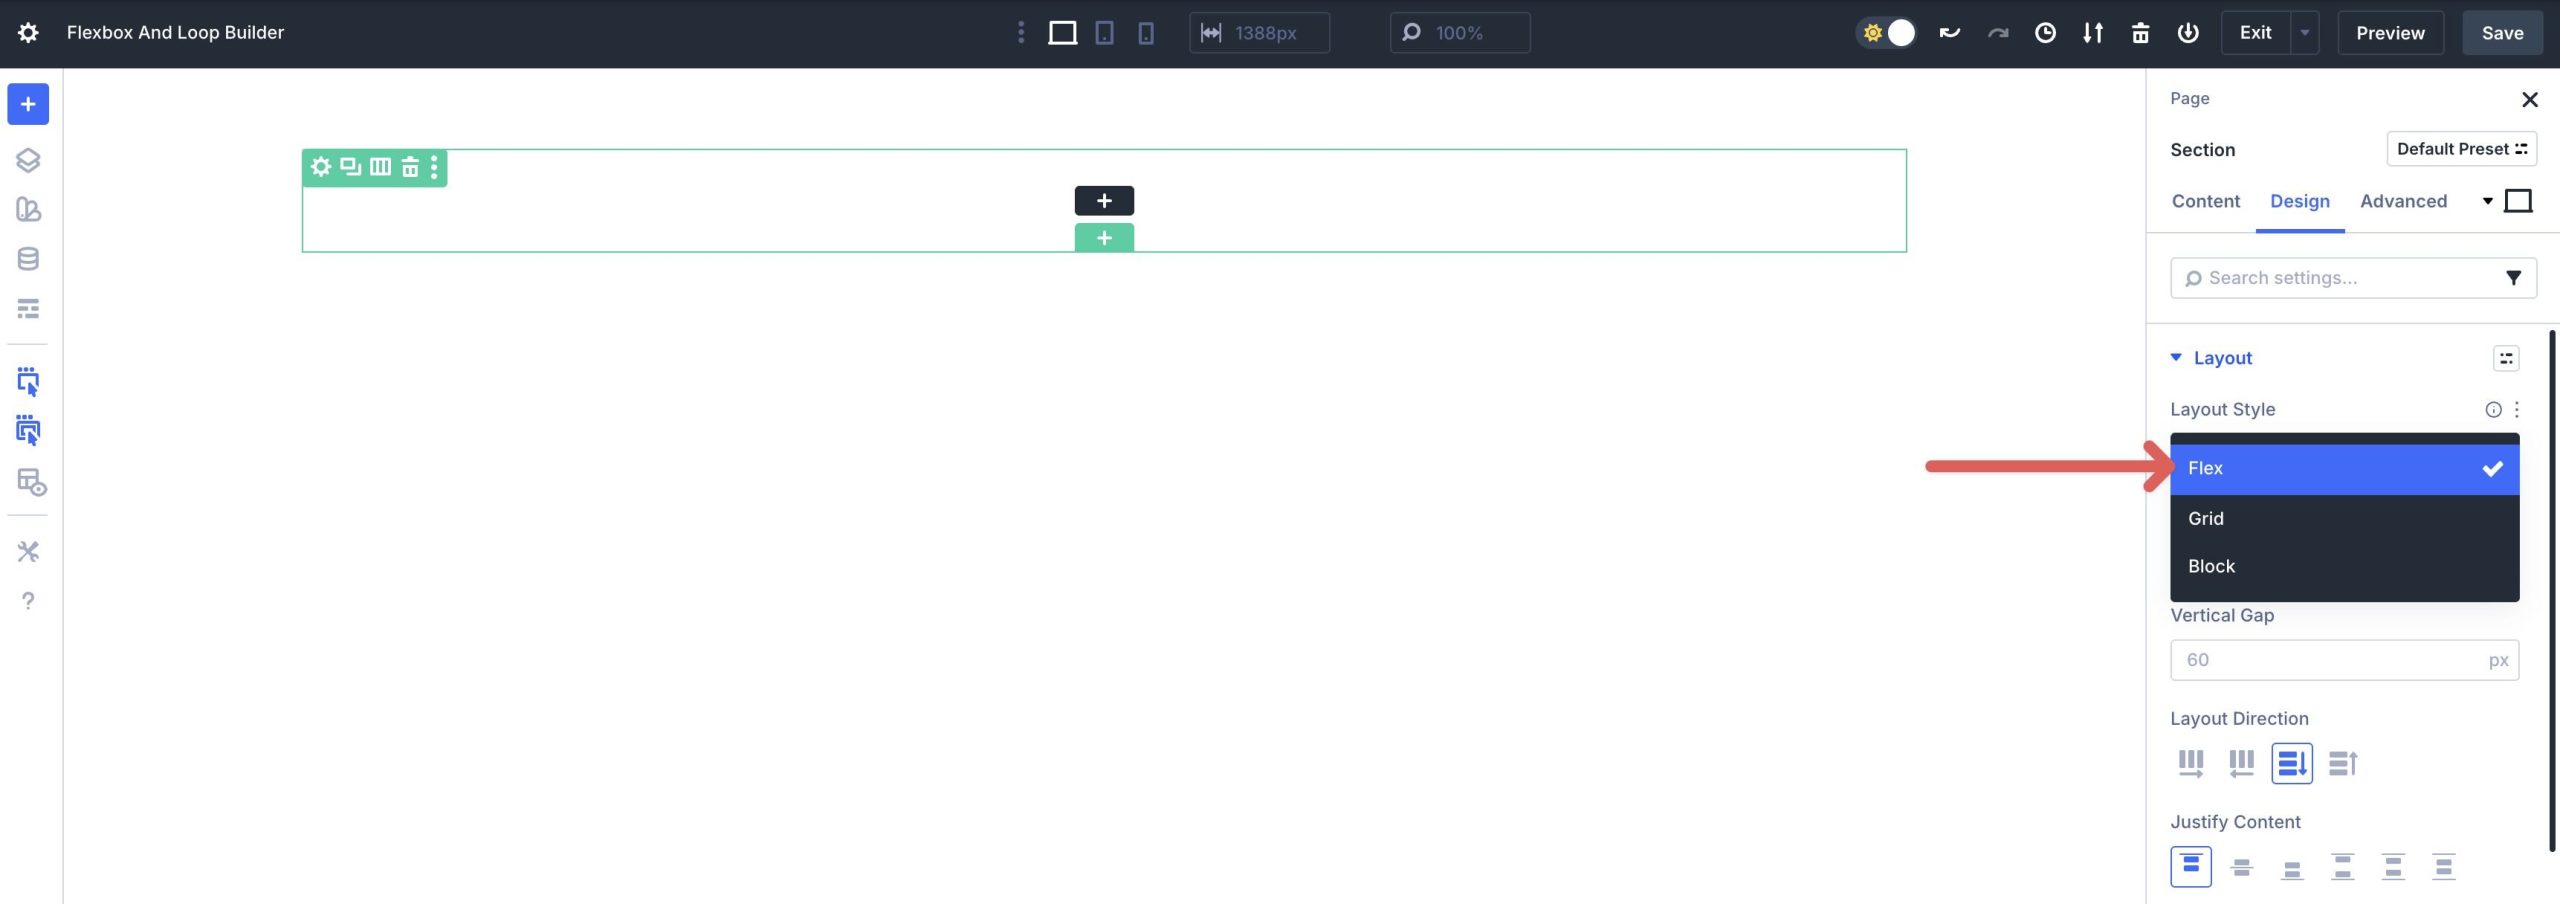Switch to the Advanced tab

tap(2404, 201)
